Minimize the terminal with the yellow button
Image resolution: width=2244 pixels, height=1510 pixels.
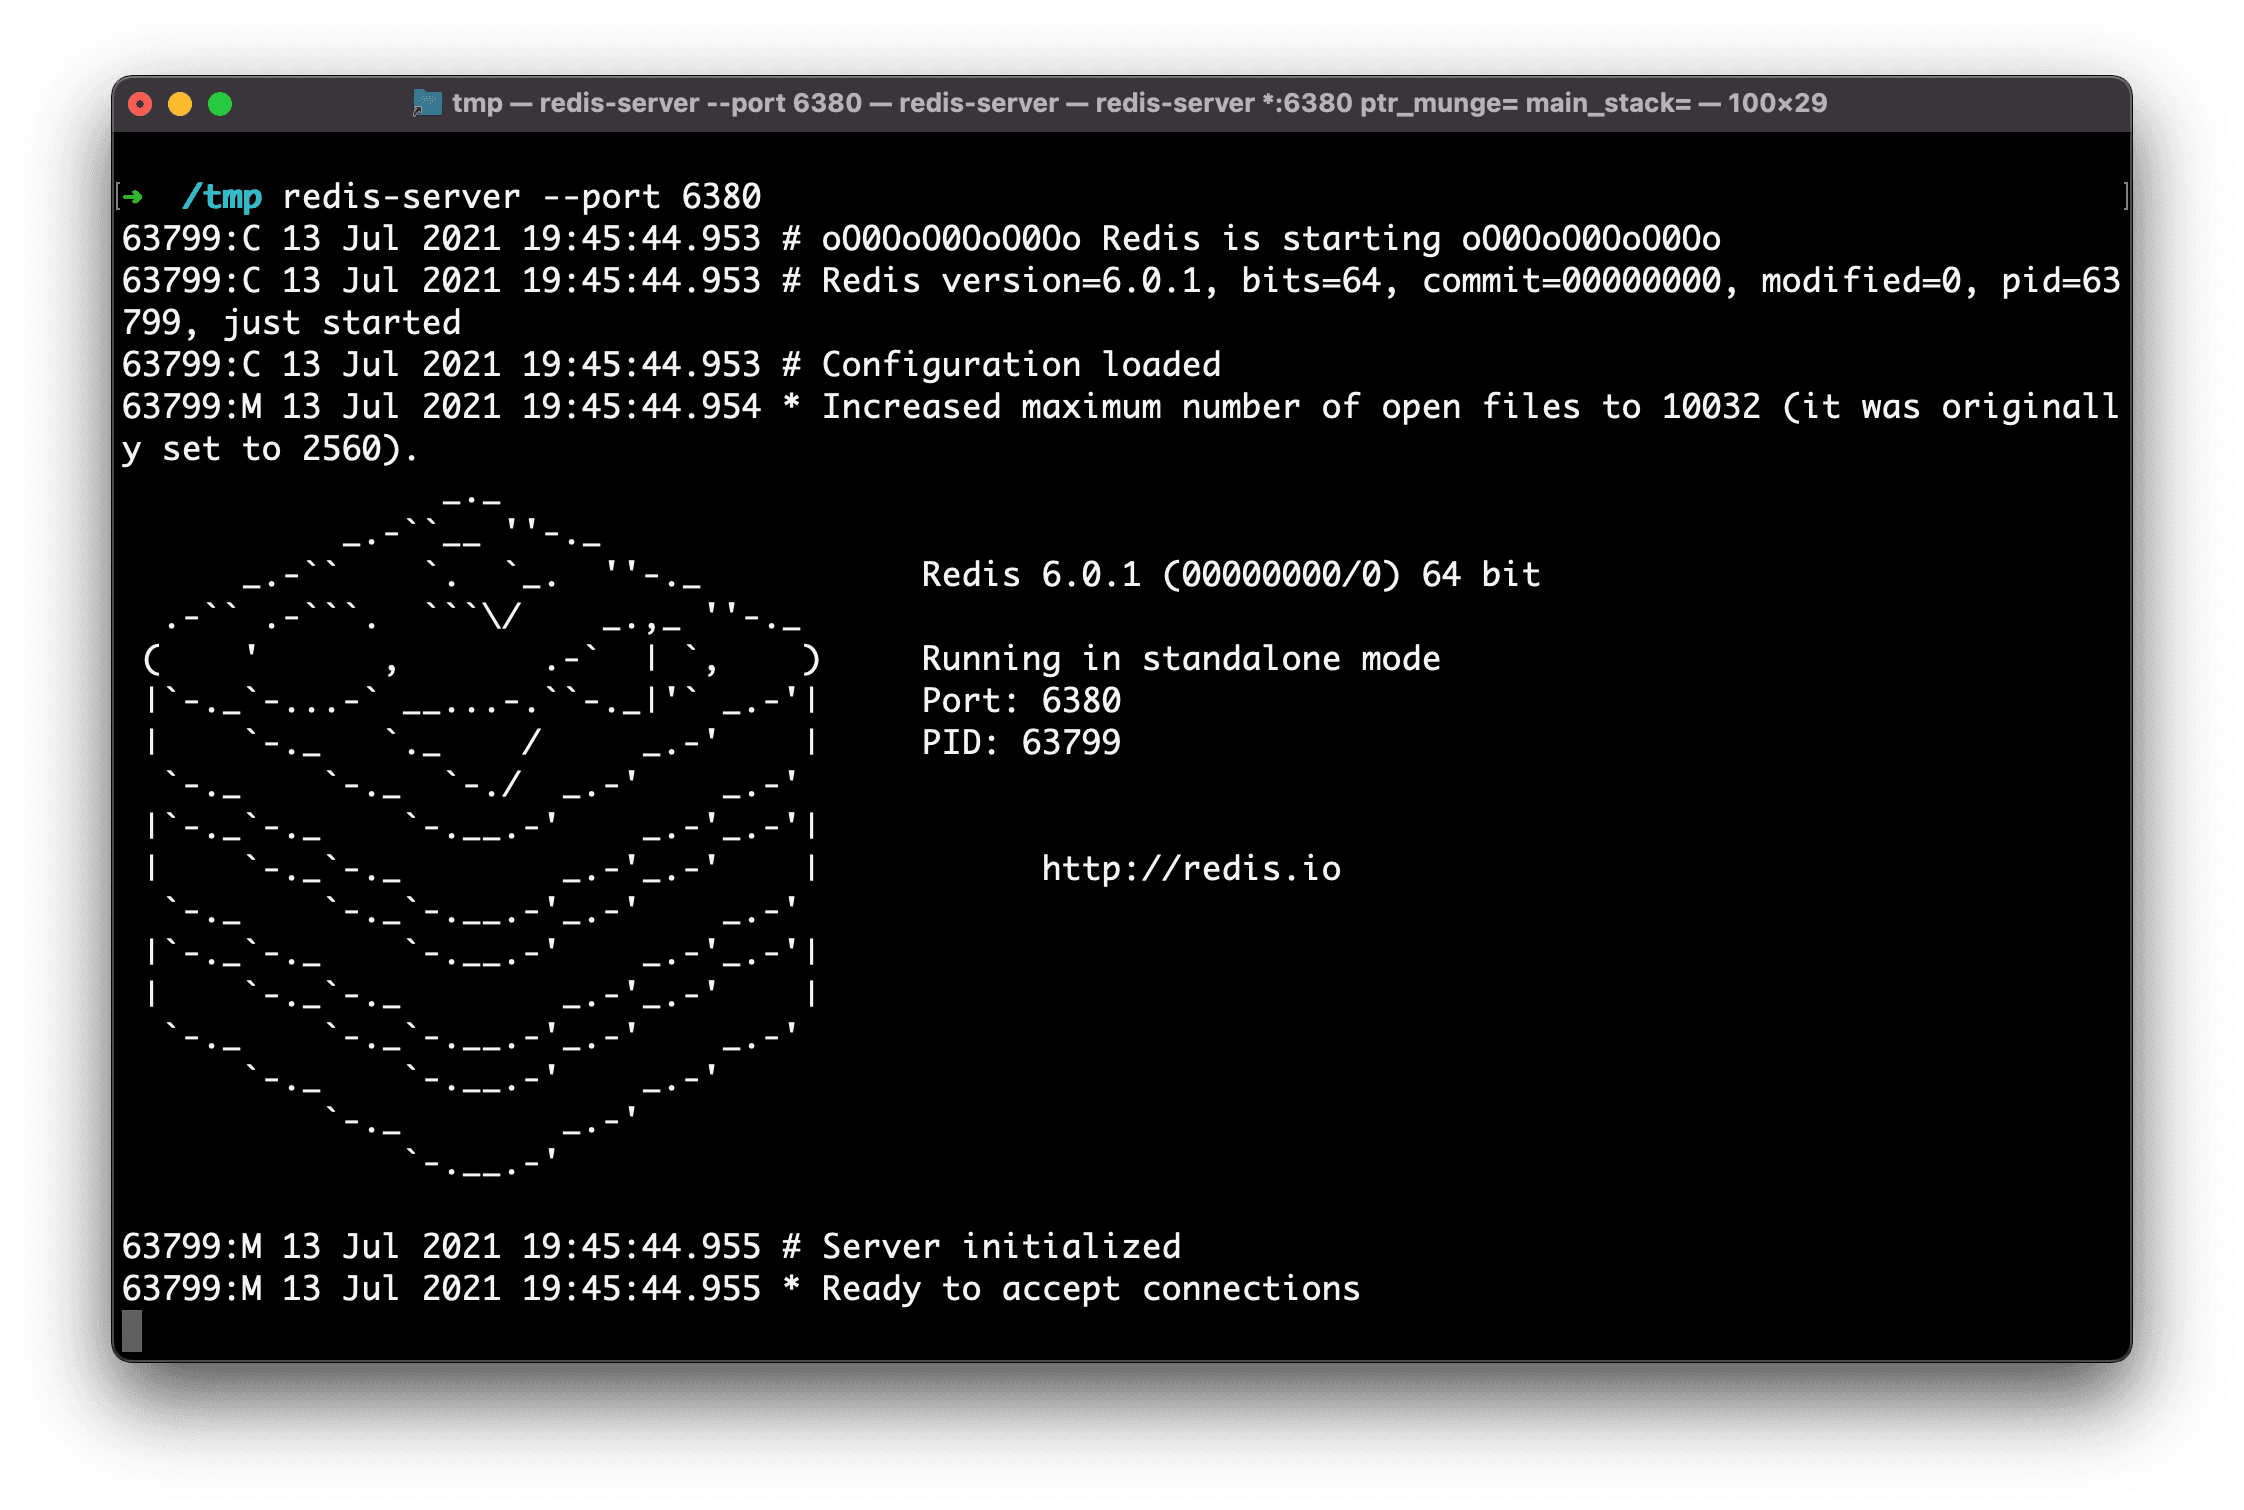coord(180,104)
